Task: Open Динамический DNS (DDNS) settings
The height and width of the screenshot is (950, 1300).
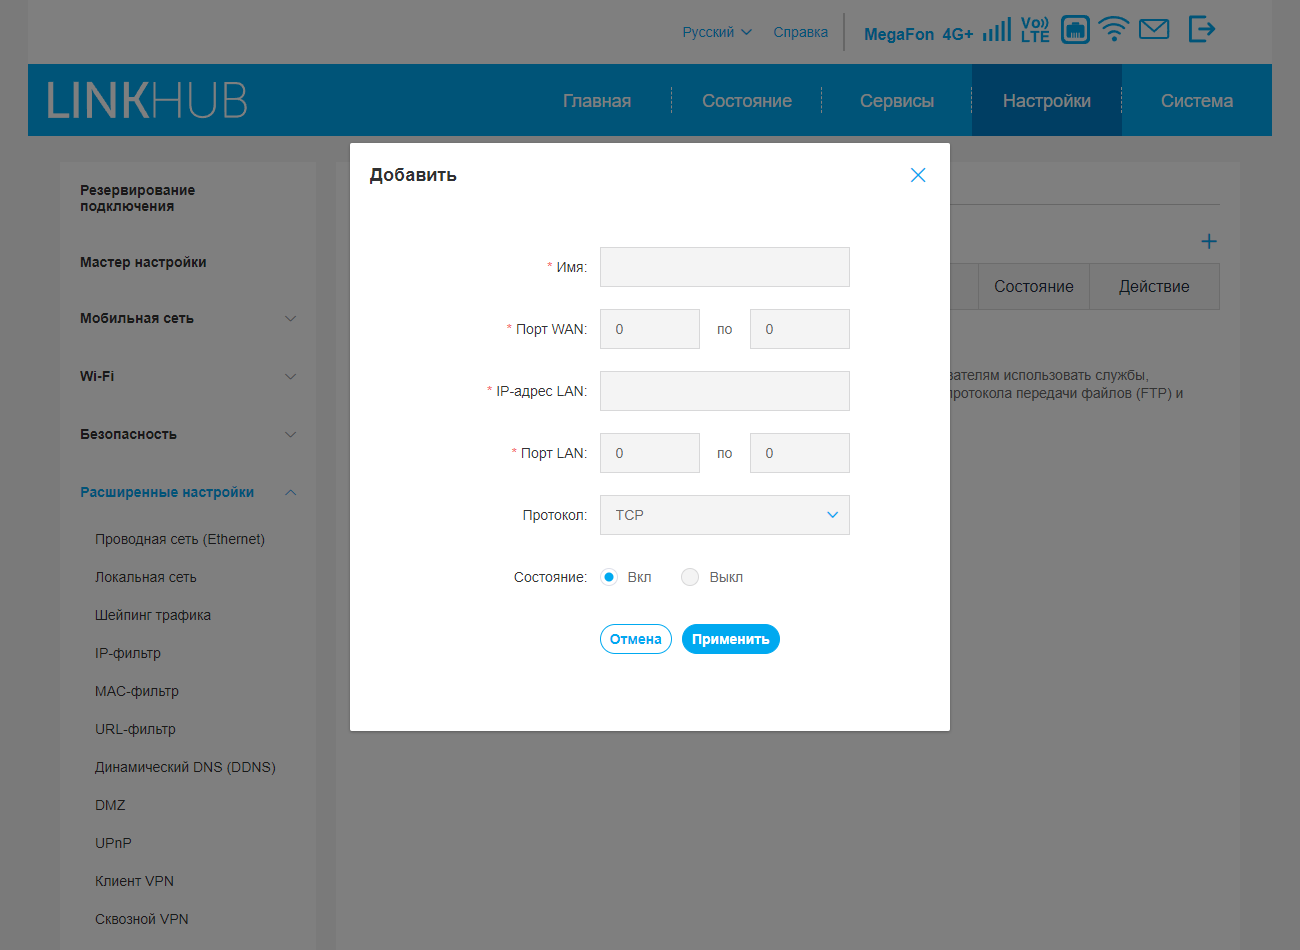Action: [x=185, y=767]
